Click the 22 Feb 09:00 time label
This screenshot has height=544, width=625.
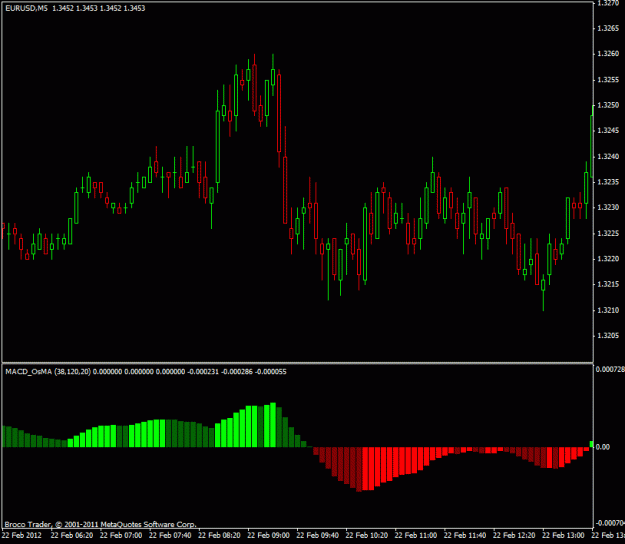[269, 535]
